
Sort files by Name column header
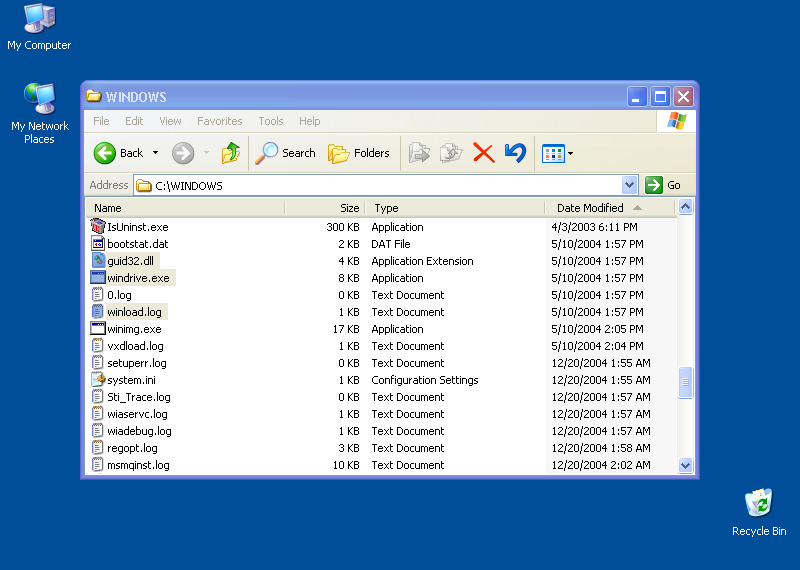coord(185,208)
